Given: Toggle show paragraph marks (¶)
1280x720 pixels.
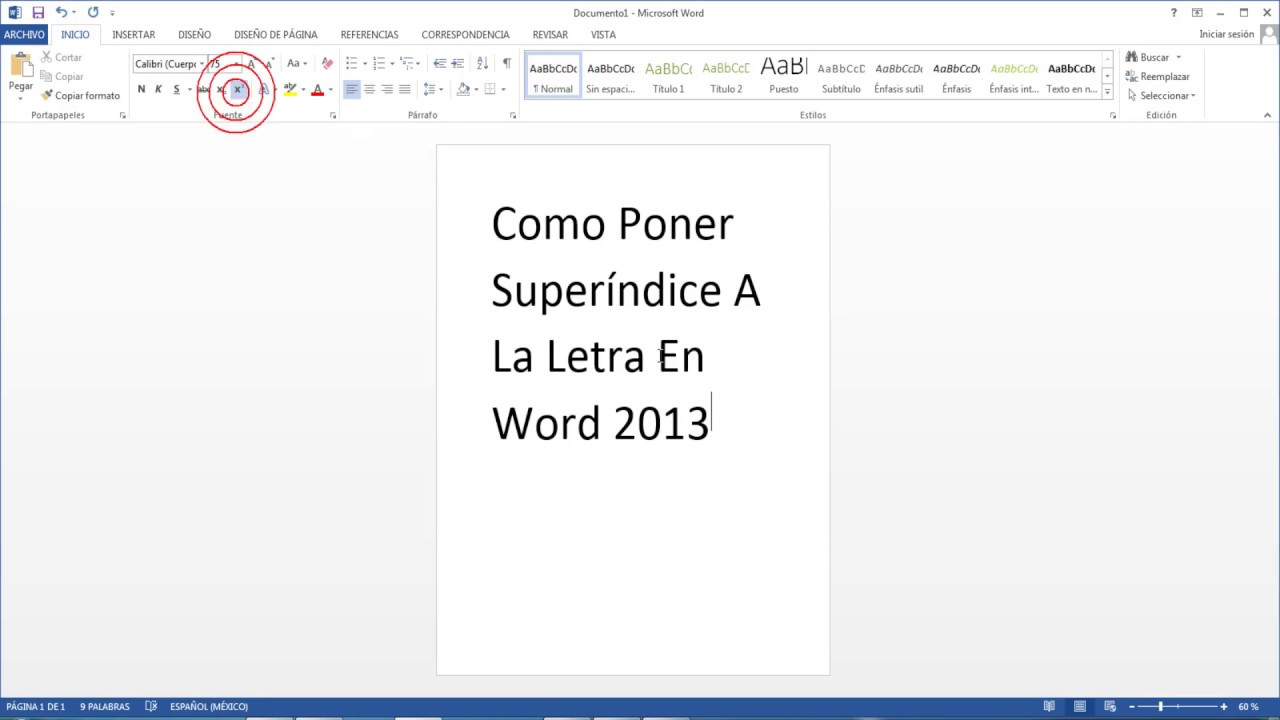Looking at the screenshot, I should [x=507, y=64].
